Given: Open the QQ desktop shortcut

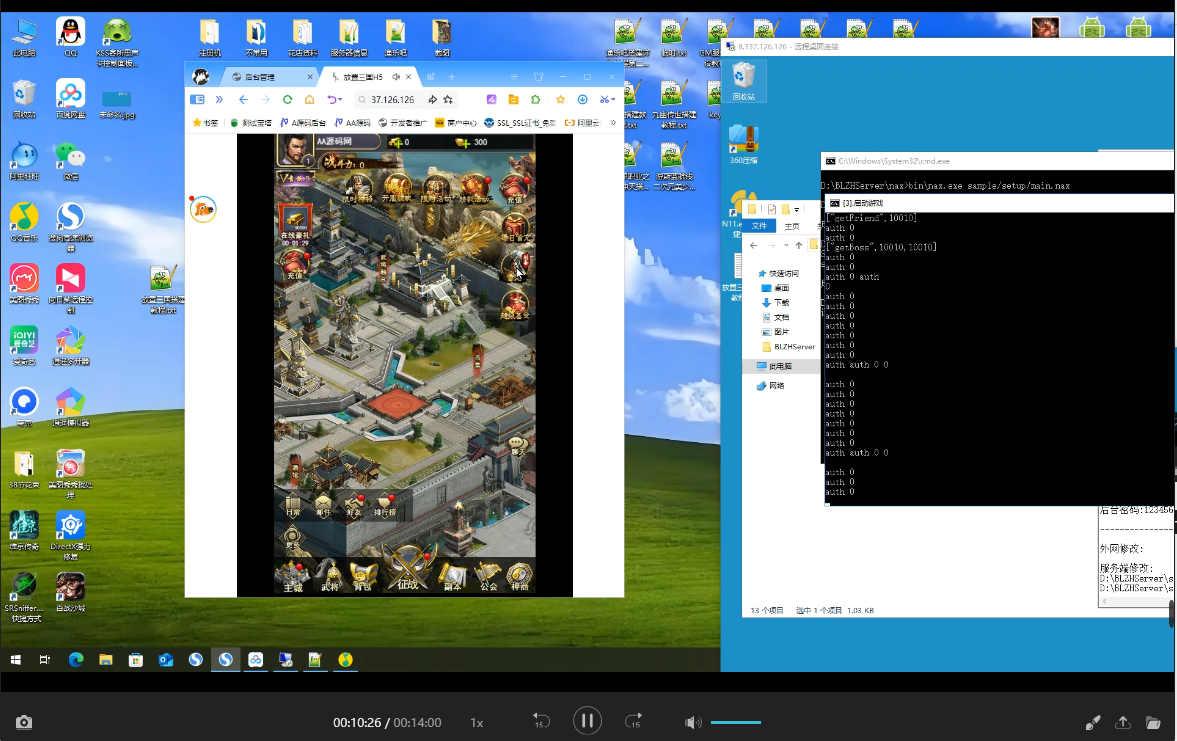Looking at the screenshot, I should point(71,37).
